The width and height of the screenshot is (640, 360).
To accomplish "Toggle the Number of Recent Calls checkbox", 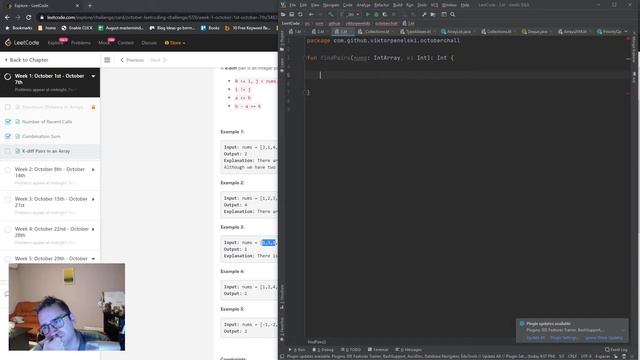I will coord(8,122).
